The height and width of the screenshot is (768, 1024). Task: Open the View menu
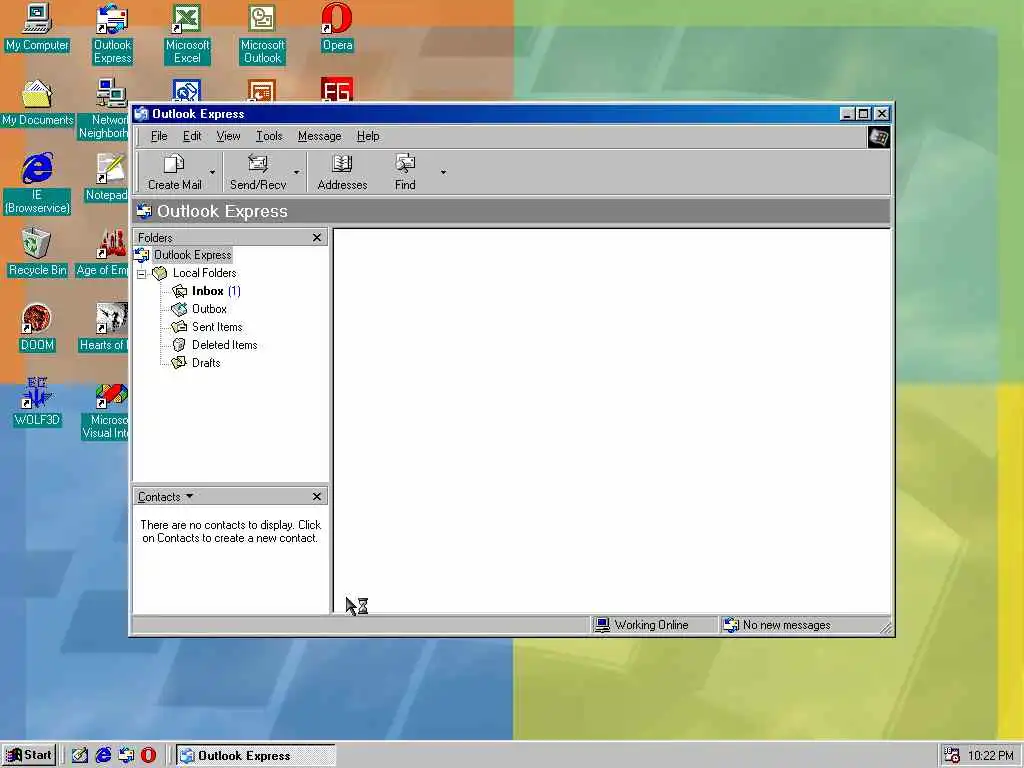pos(229,136)
